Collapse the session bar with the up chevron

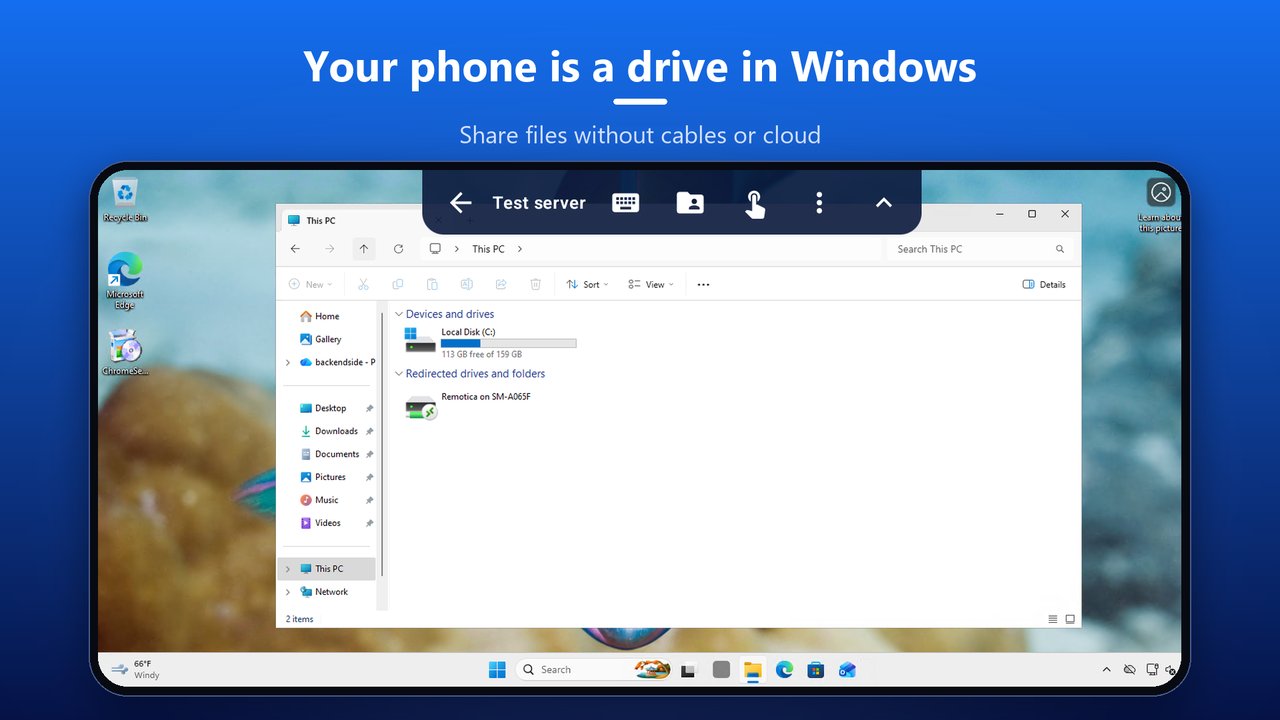pyautogui.click(x=883, y=203)
